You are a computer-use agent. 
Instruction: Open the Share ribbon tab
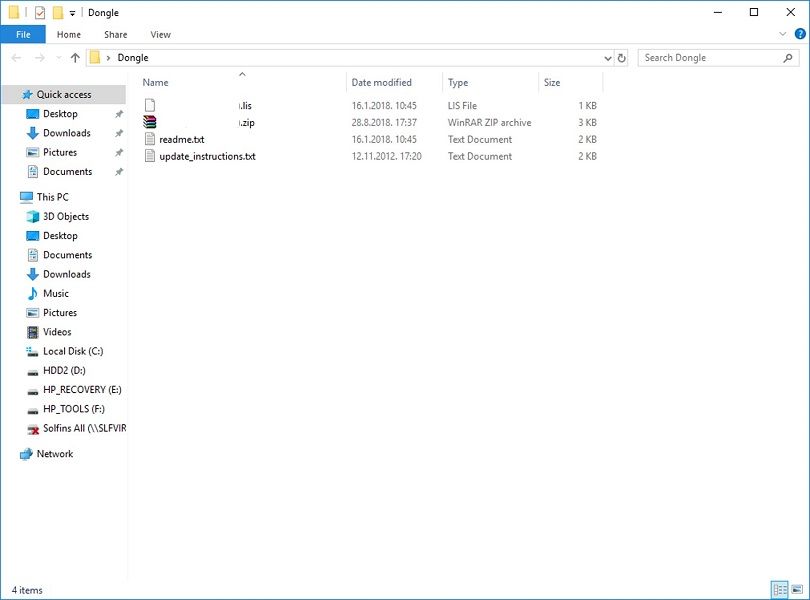coord(116,34)
